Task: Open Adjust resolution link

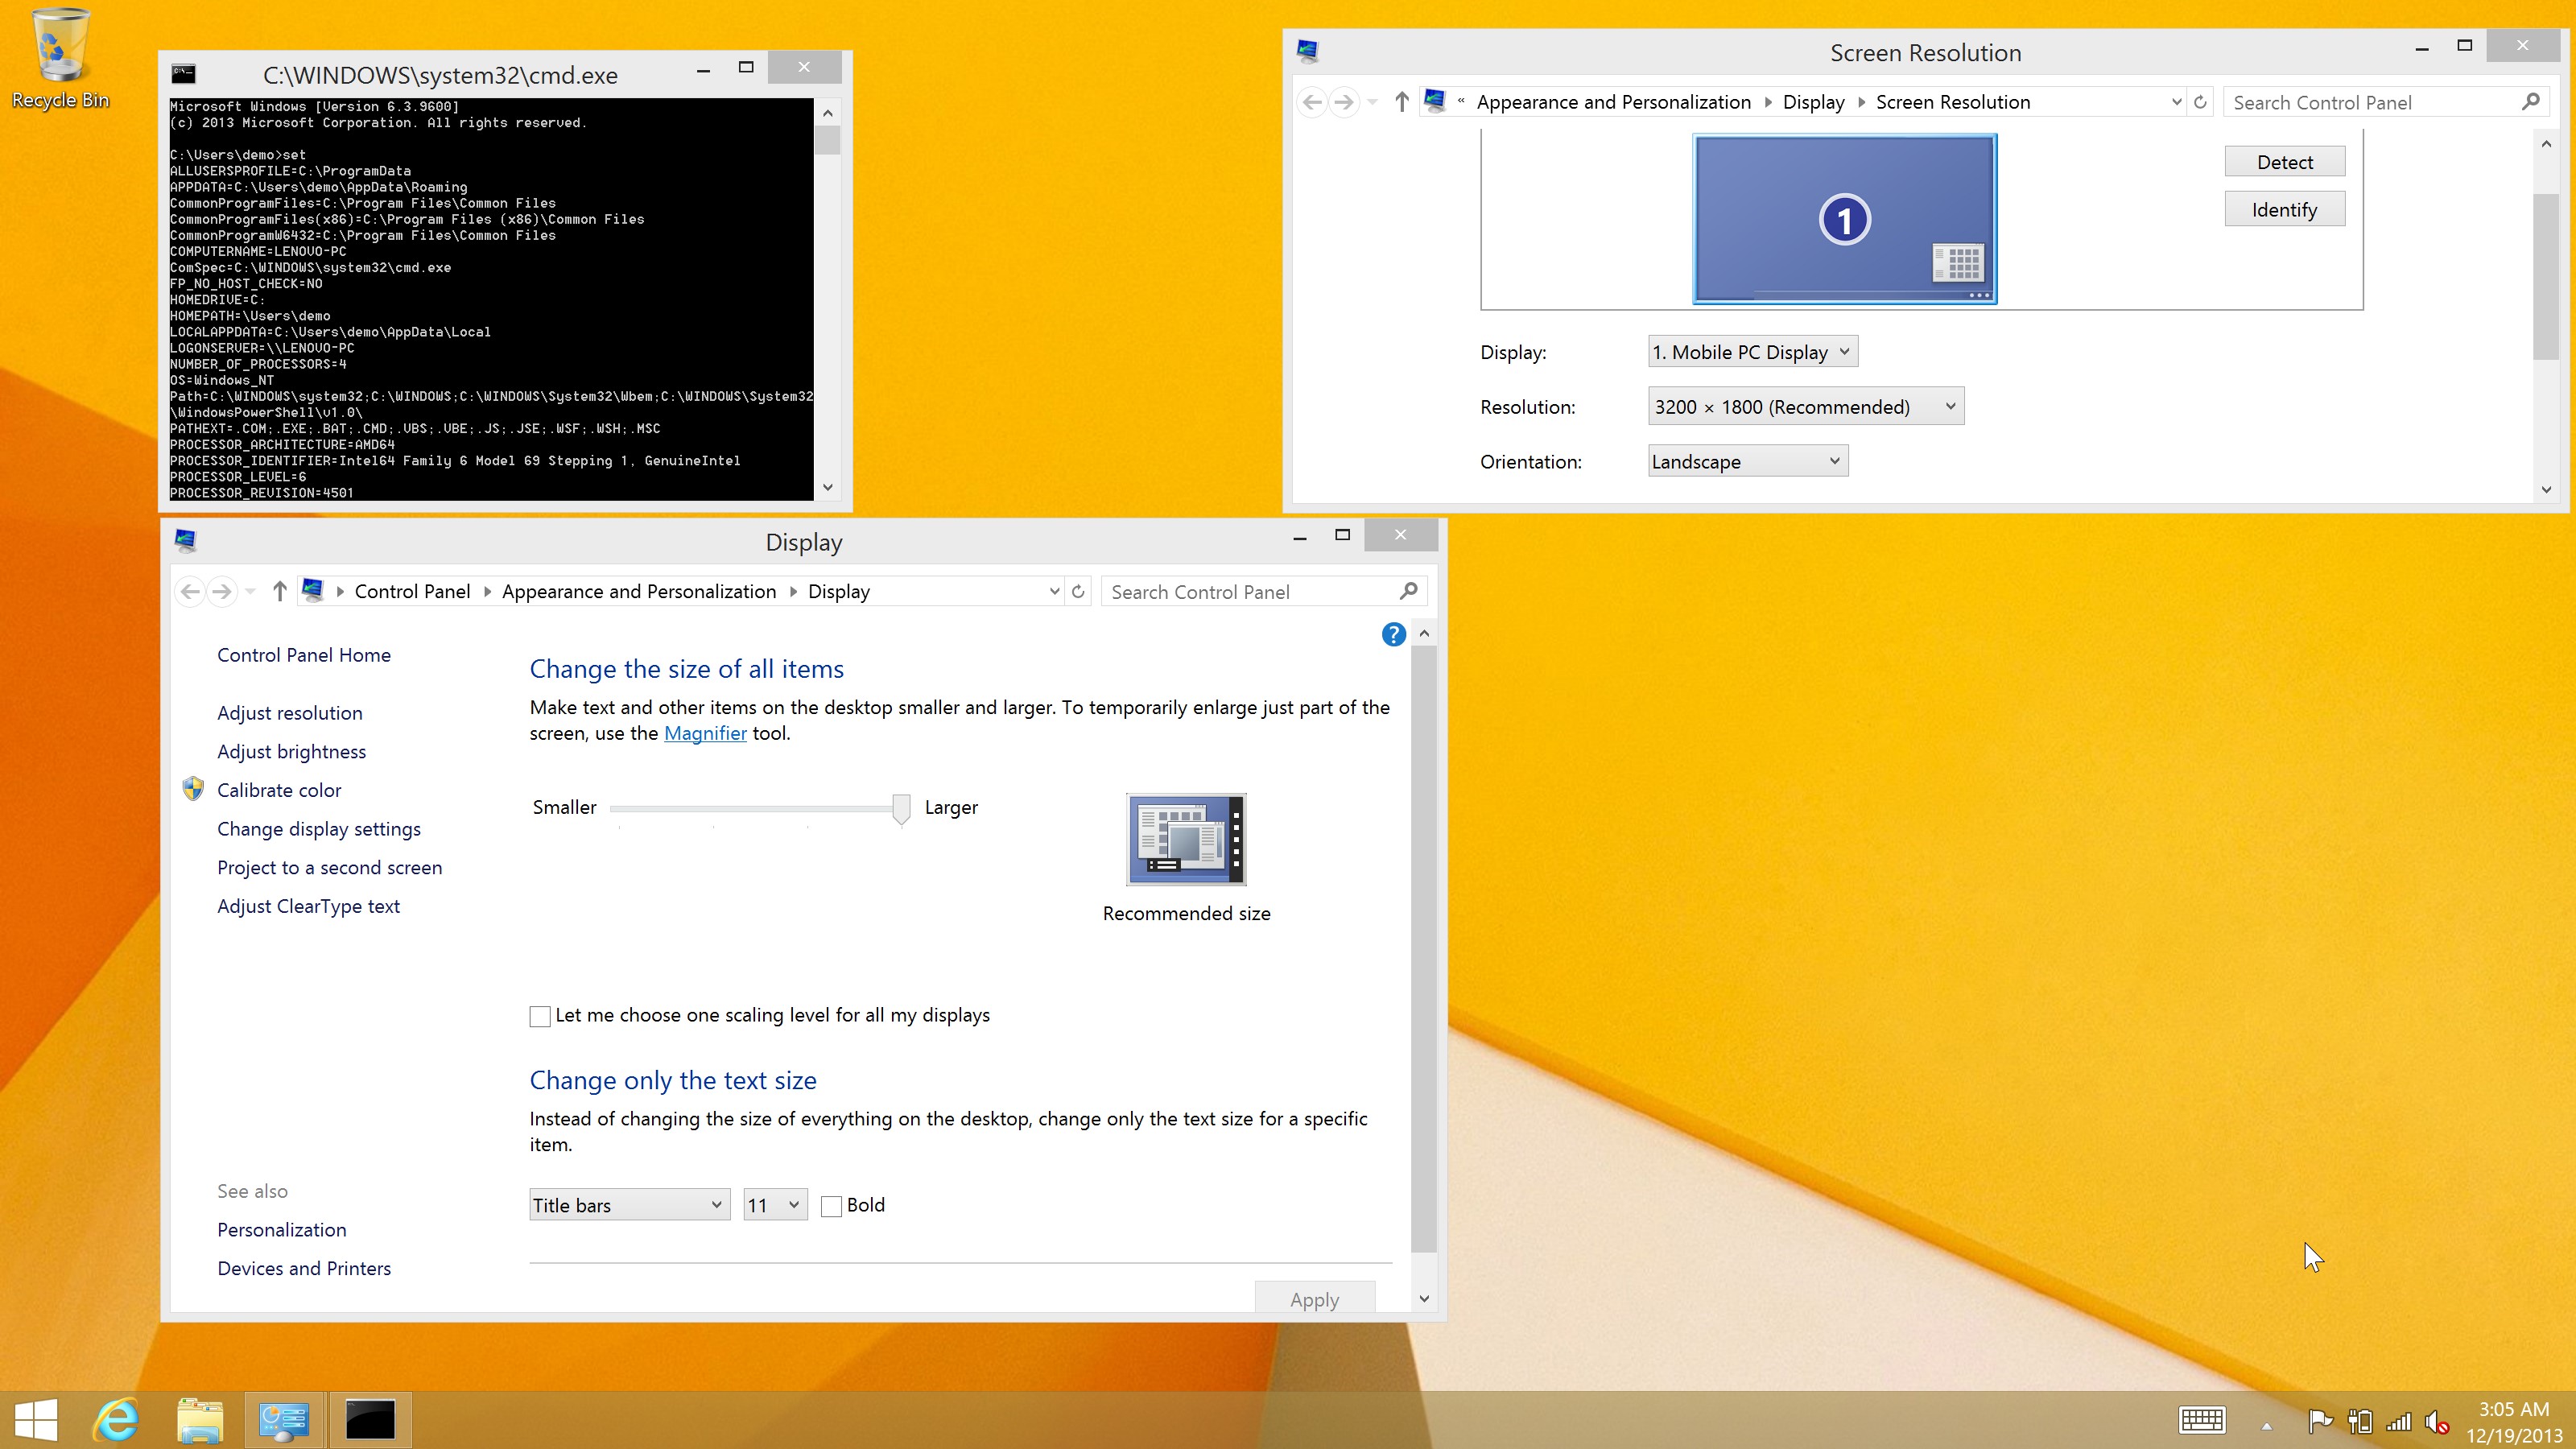Action: pos(290,713)
